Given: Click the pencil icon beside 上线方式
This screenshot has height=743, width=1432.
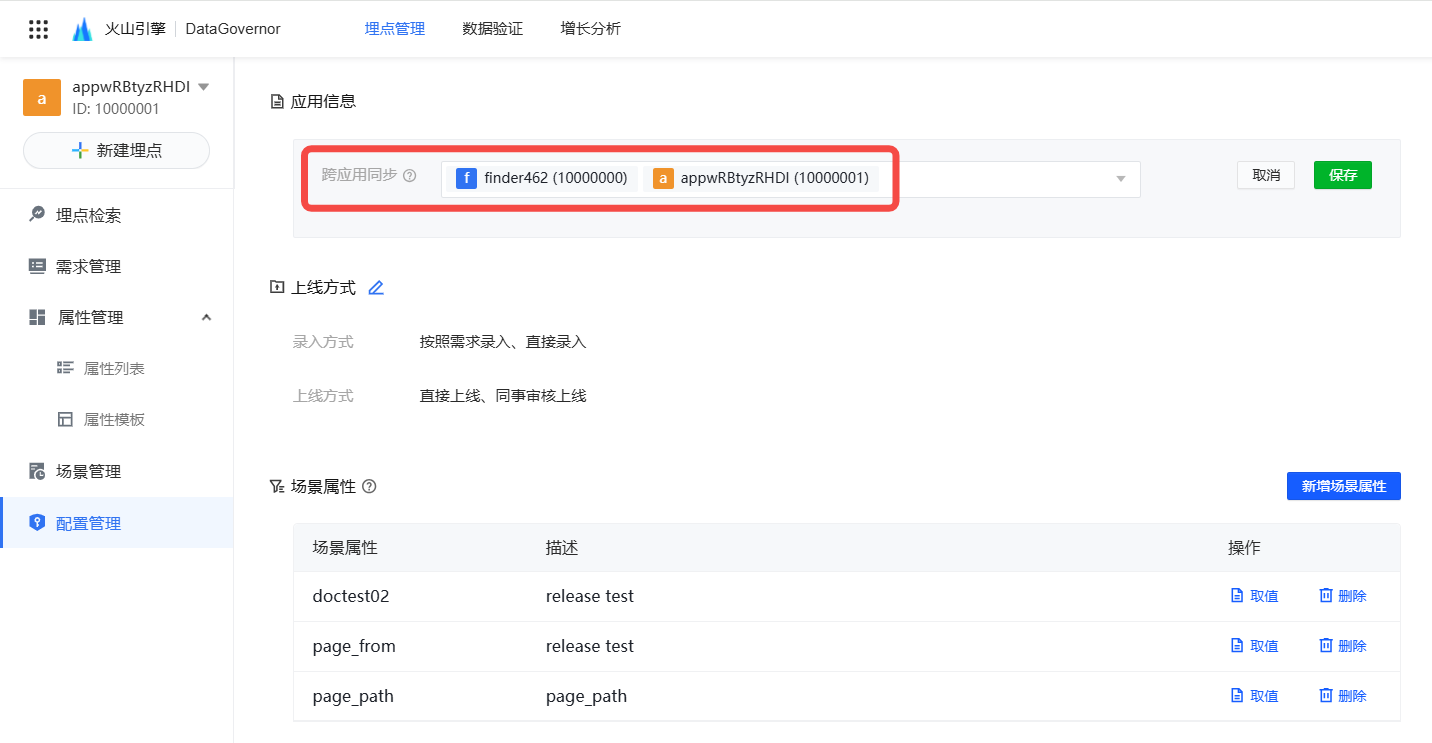Looking at the screenshot, I should (376, 288).
